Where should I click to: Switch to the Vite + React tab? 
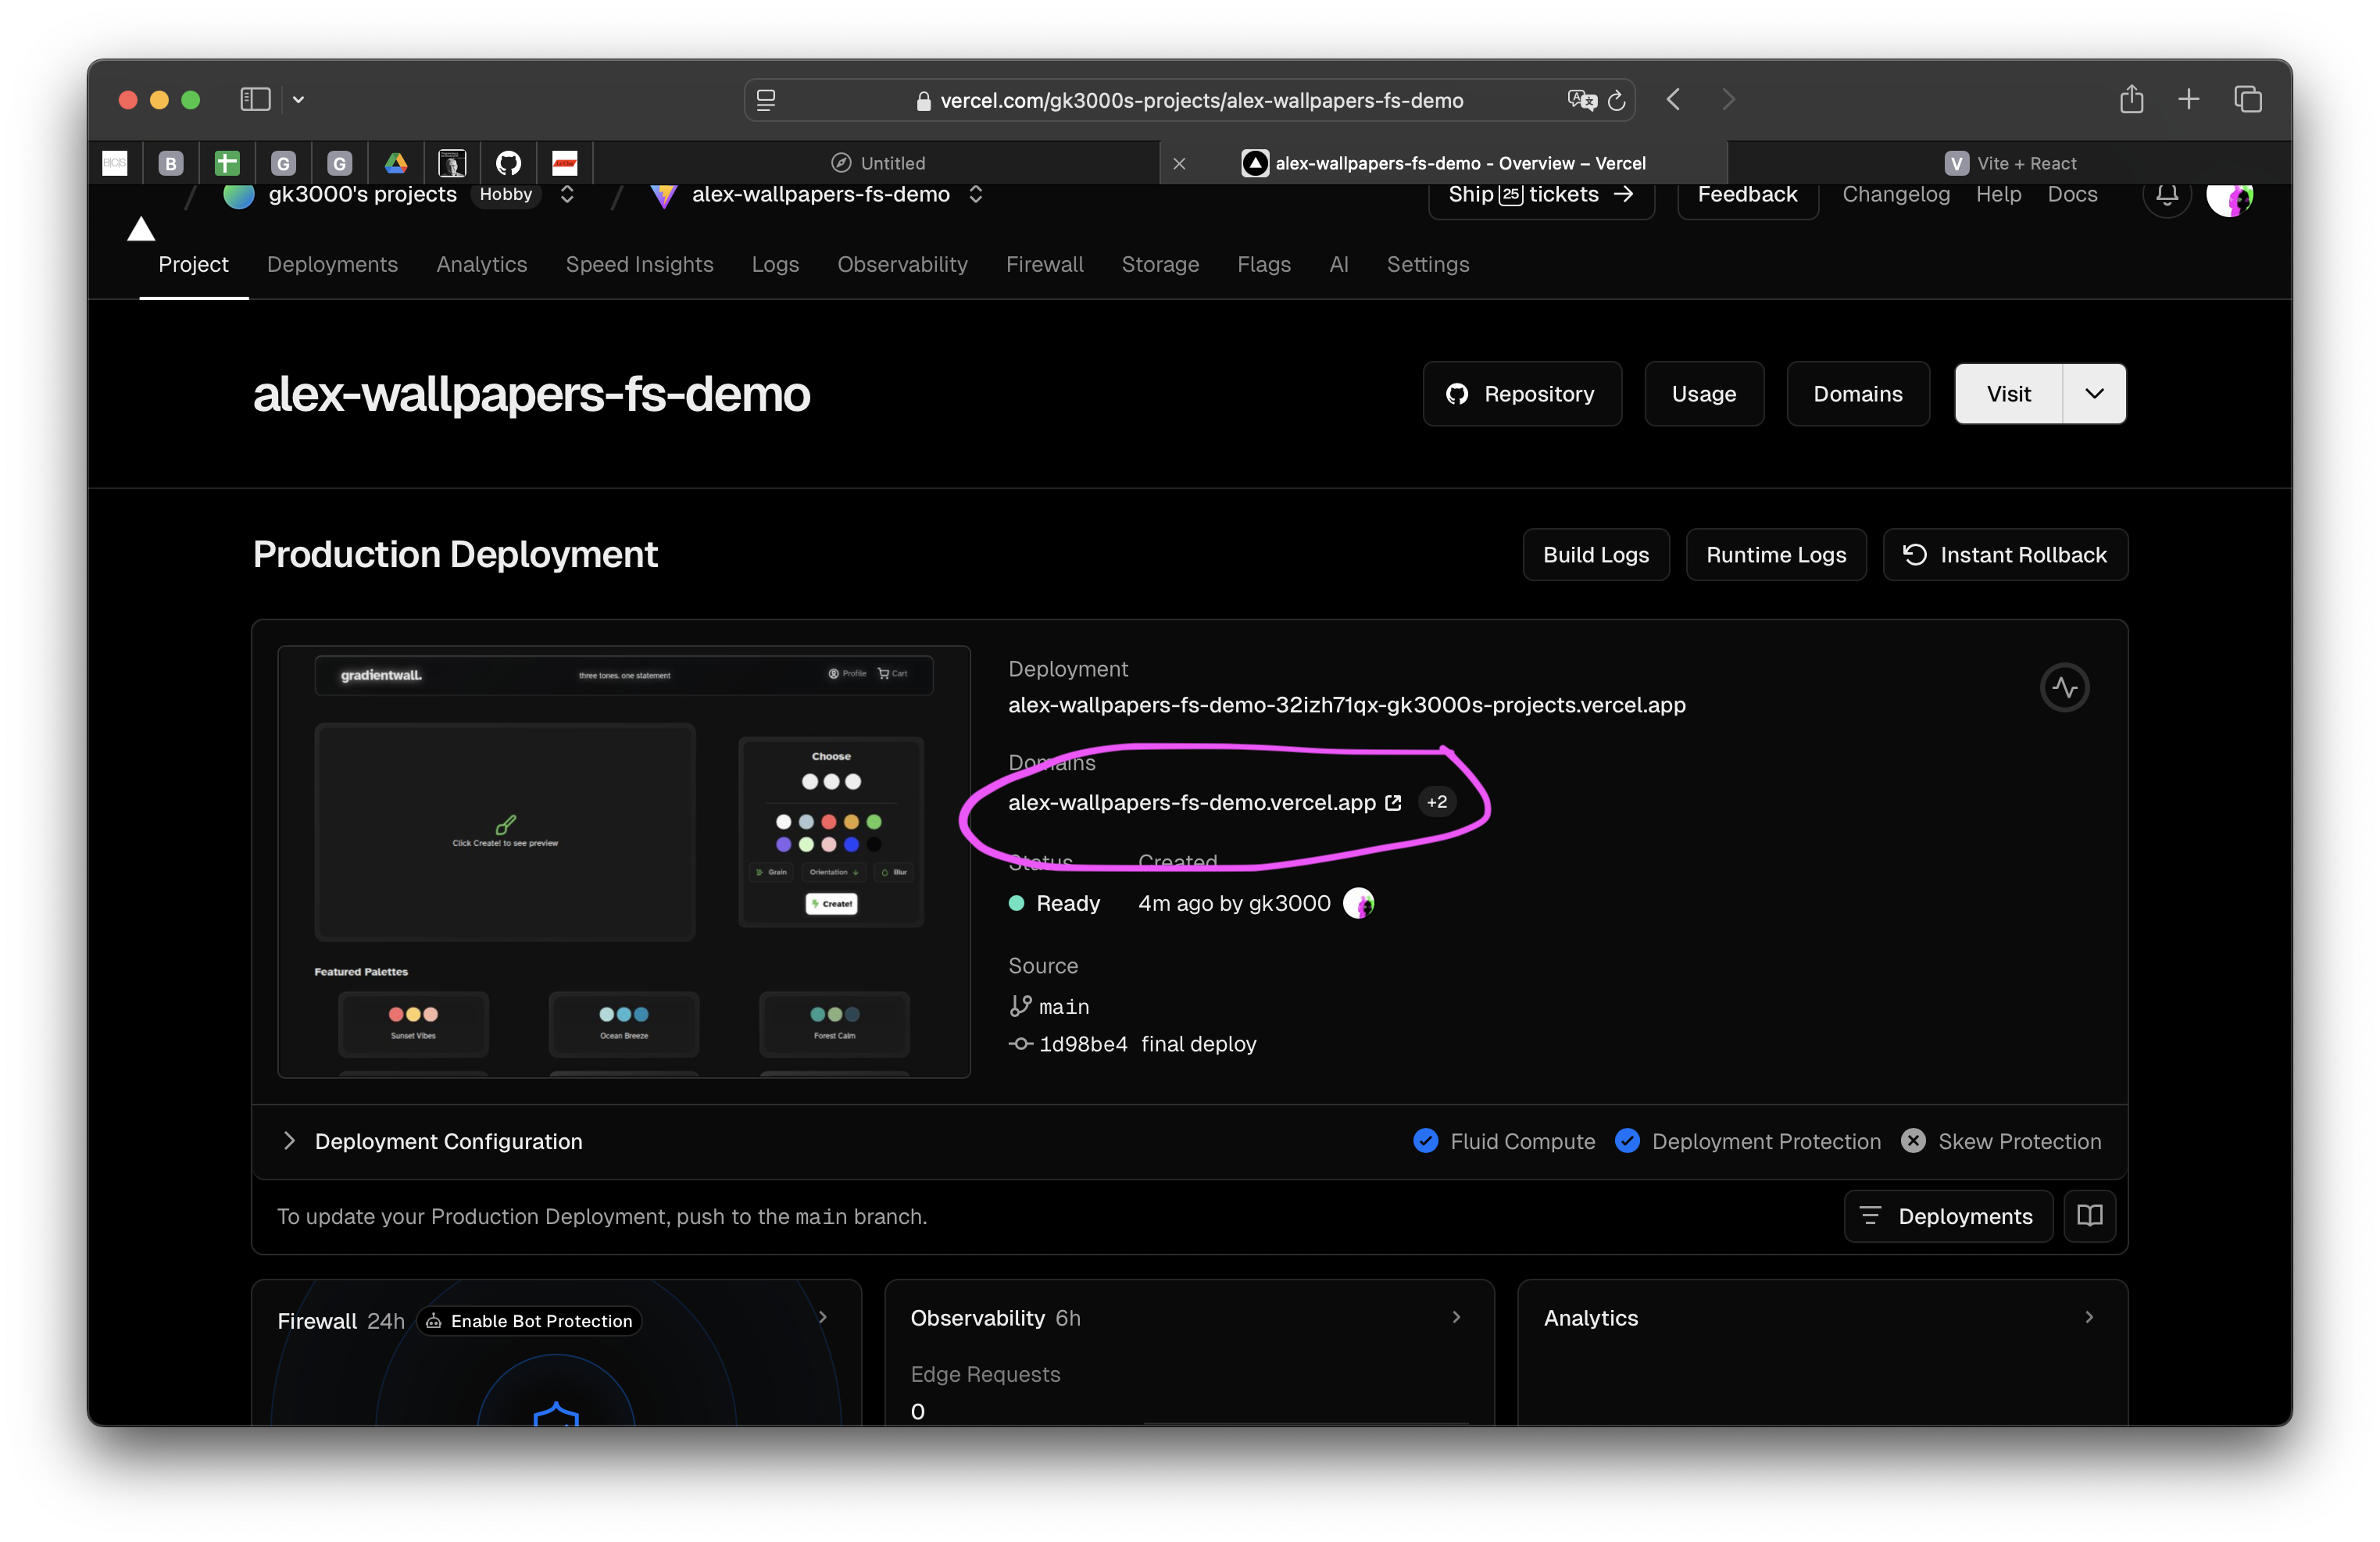[2010, 163]
